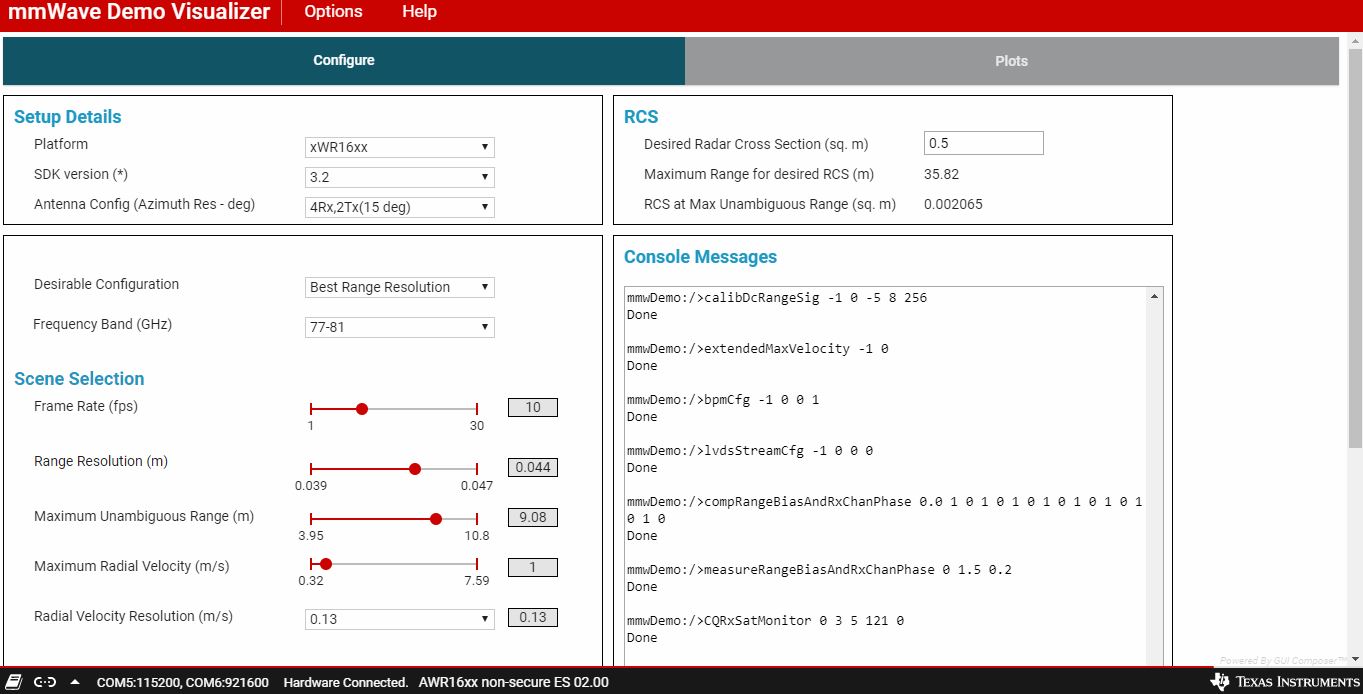The image size is (1363, 694).
Task: Open the Help menu
Action: coord(418,12)
